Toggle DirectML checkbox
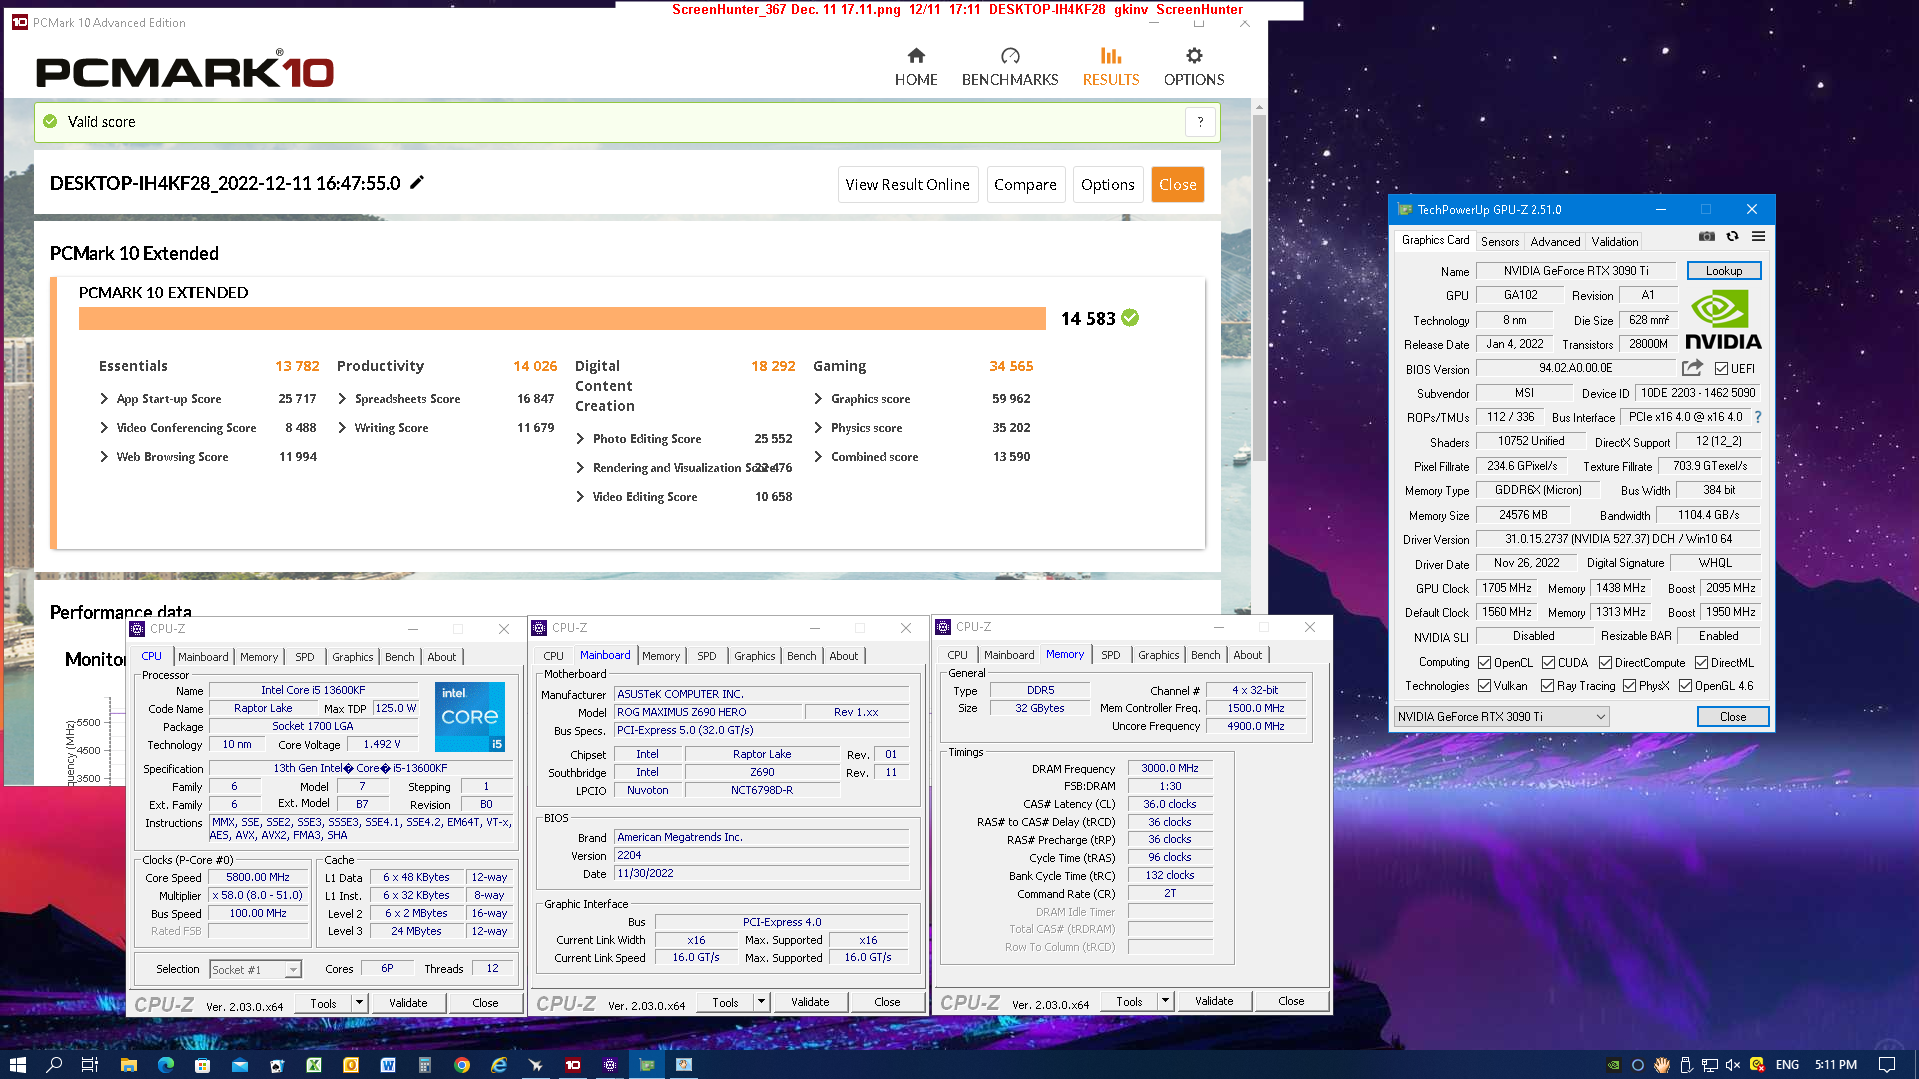The height and width of the screenshot is (1079, 1919). (x=1701, y=663)
